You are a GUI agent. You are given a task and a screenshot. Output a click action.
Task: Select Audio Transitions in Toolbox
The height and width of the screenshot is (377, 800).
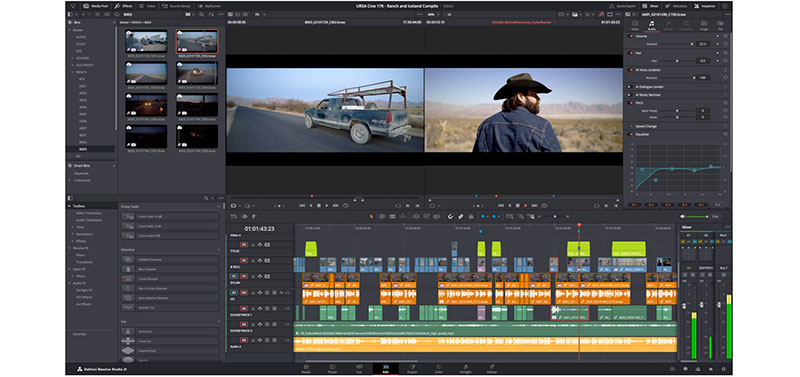pos(88,220)
